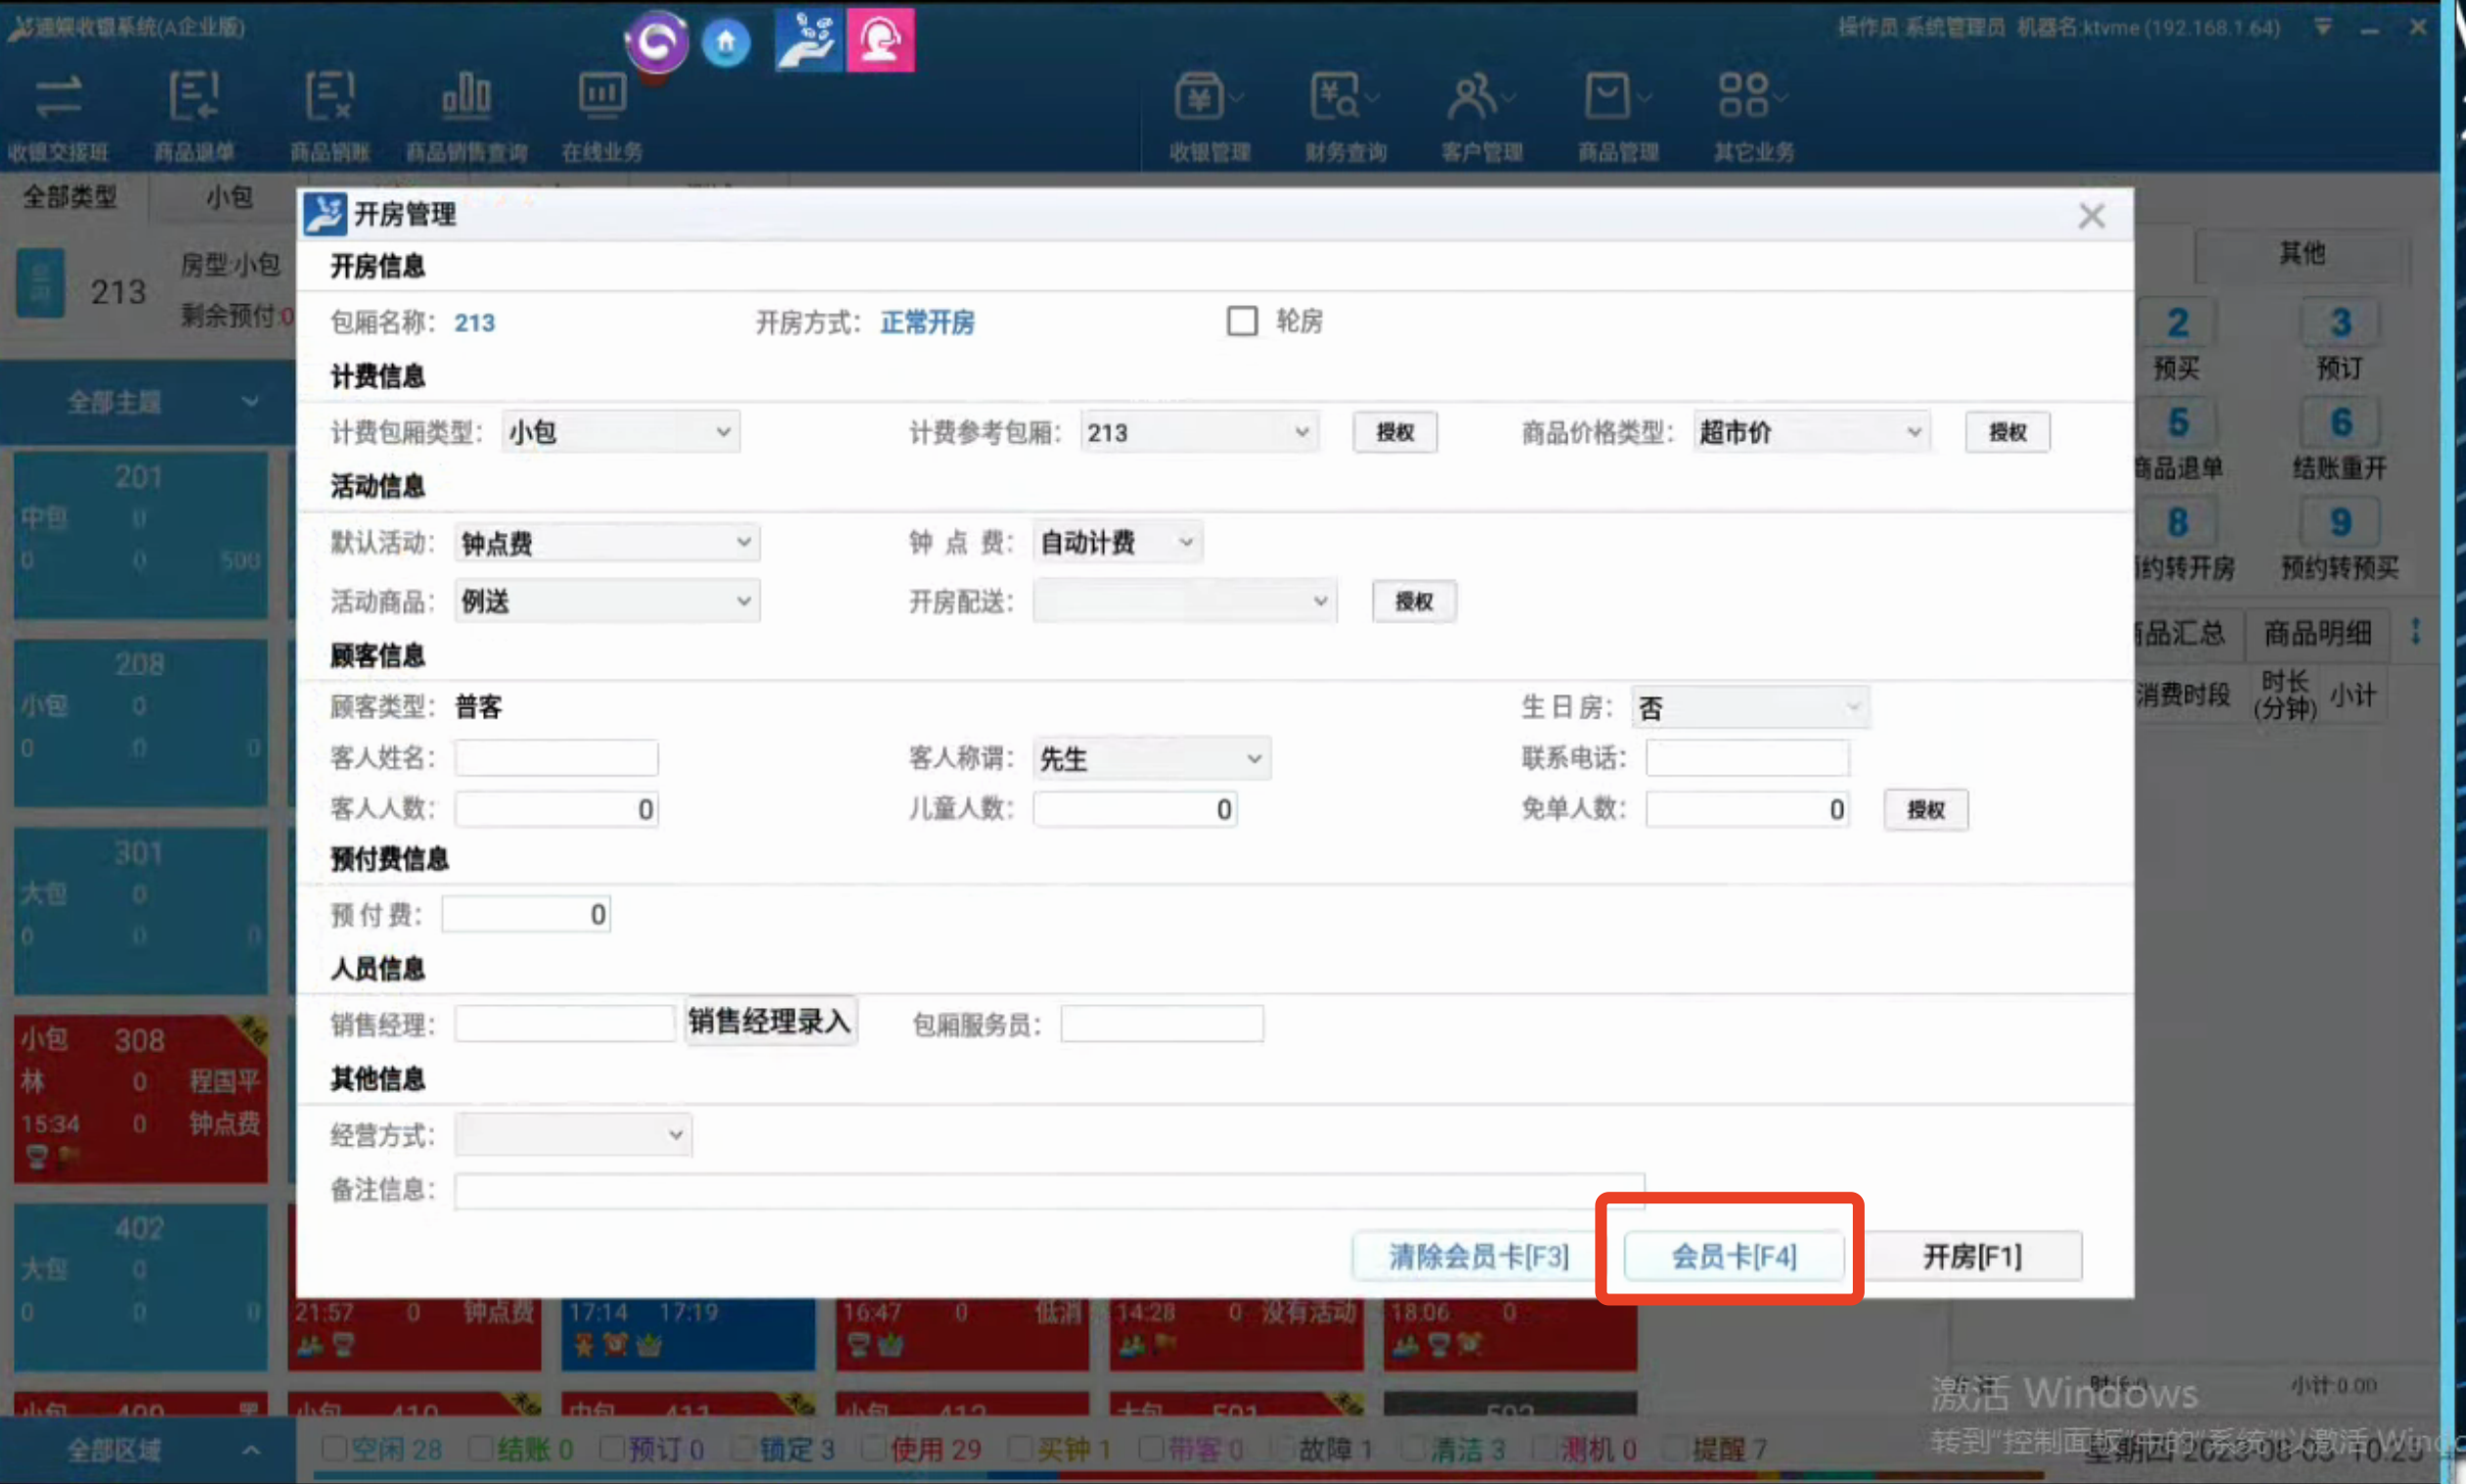
Task: Tick the 轮房 checkbox
Action: tap(1242, 321)
